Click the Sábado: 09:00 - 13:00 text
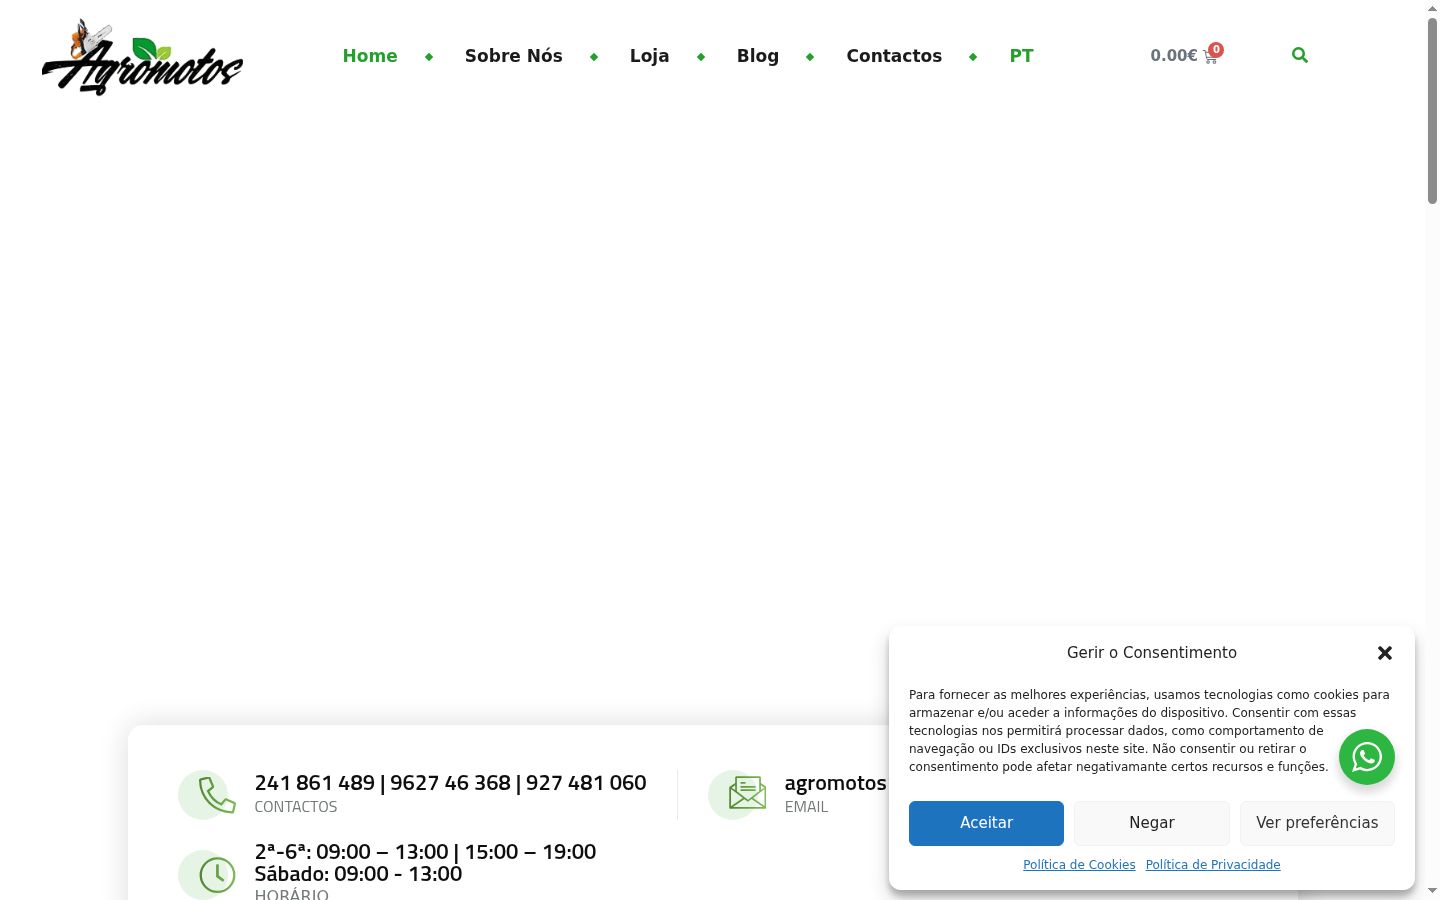Viewport: 1440px width, 900px height. [x=358, y=874]
